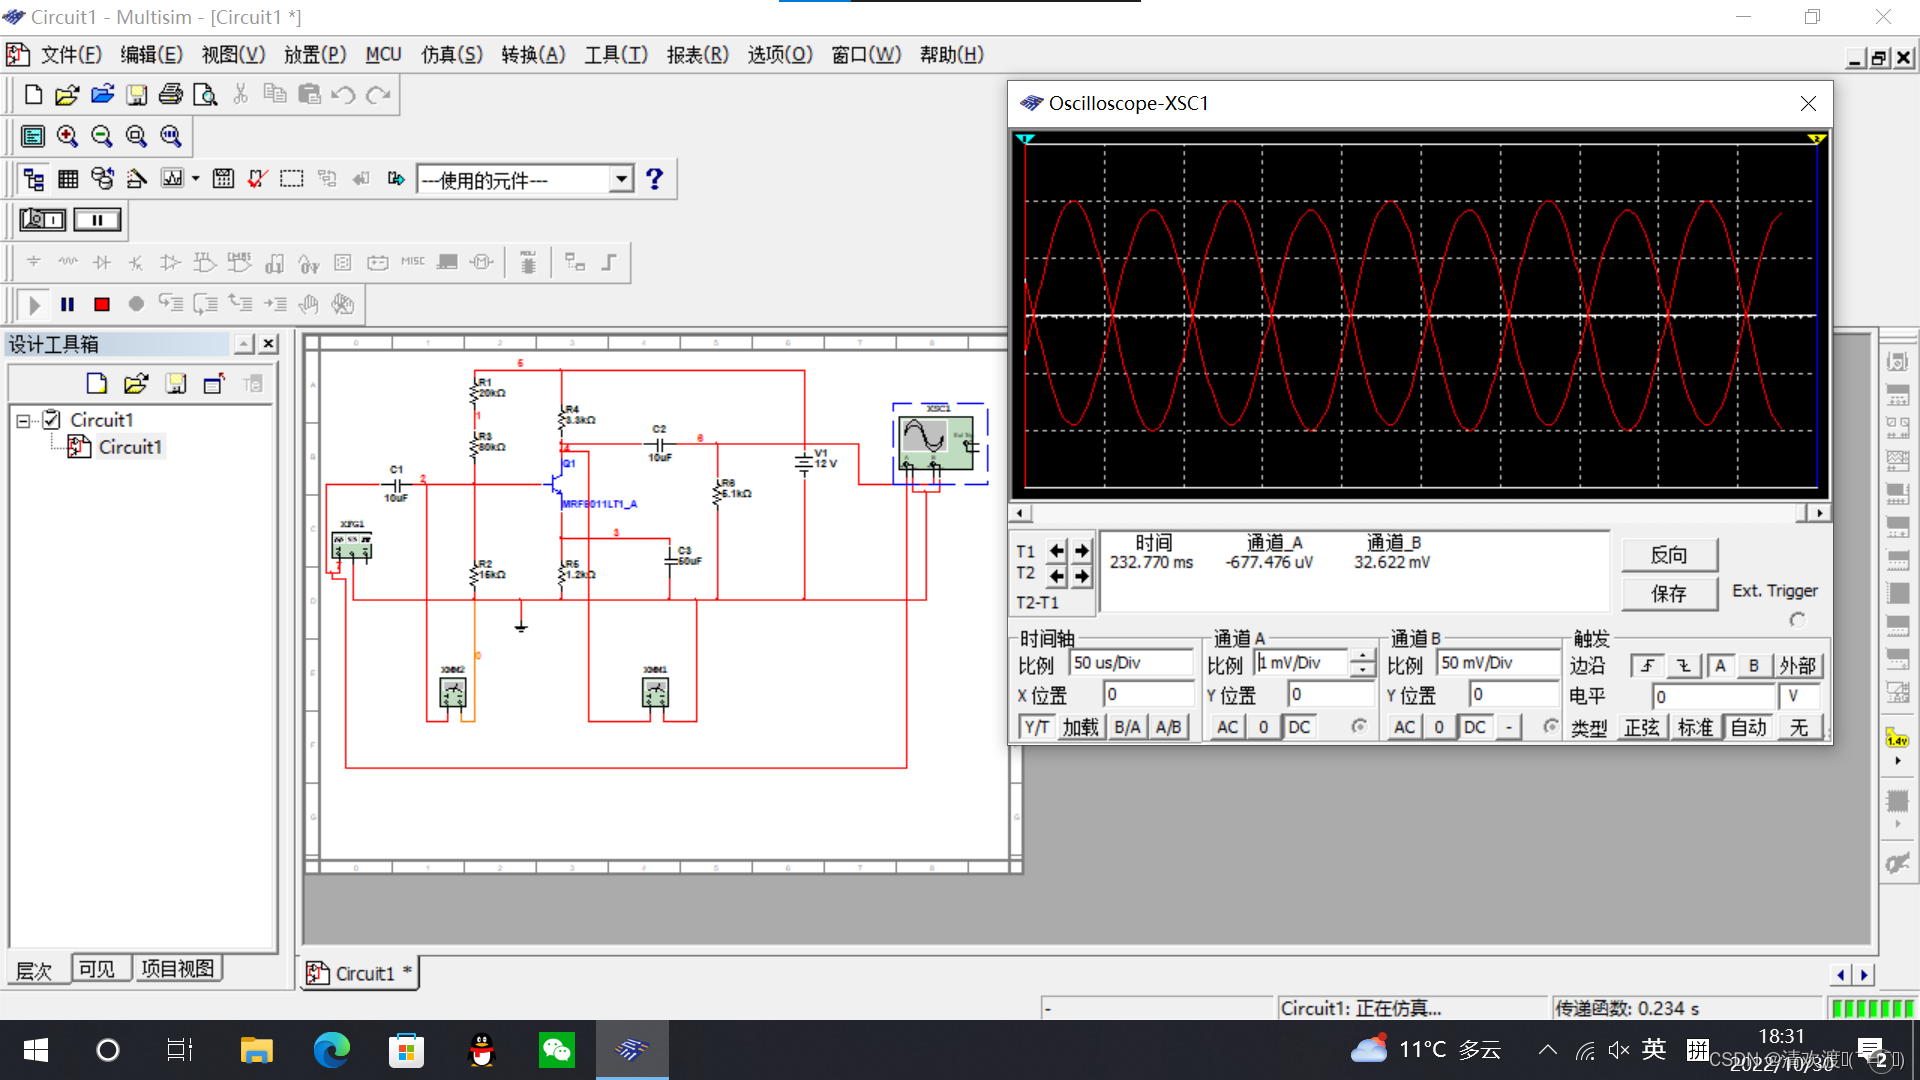Click the Zoom Out magnifier icon
Screen dimensions: 1920x1080
point(102,136)
